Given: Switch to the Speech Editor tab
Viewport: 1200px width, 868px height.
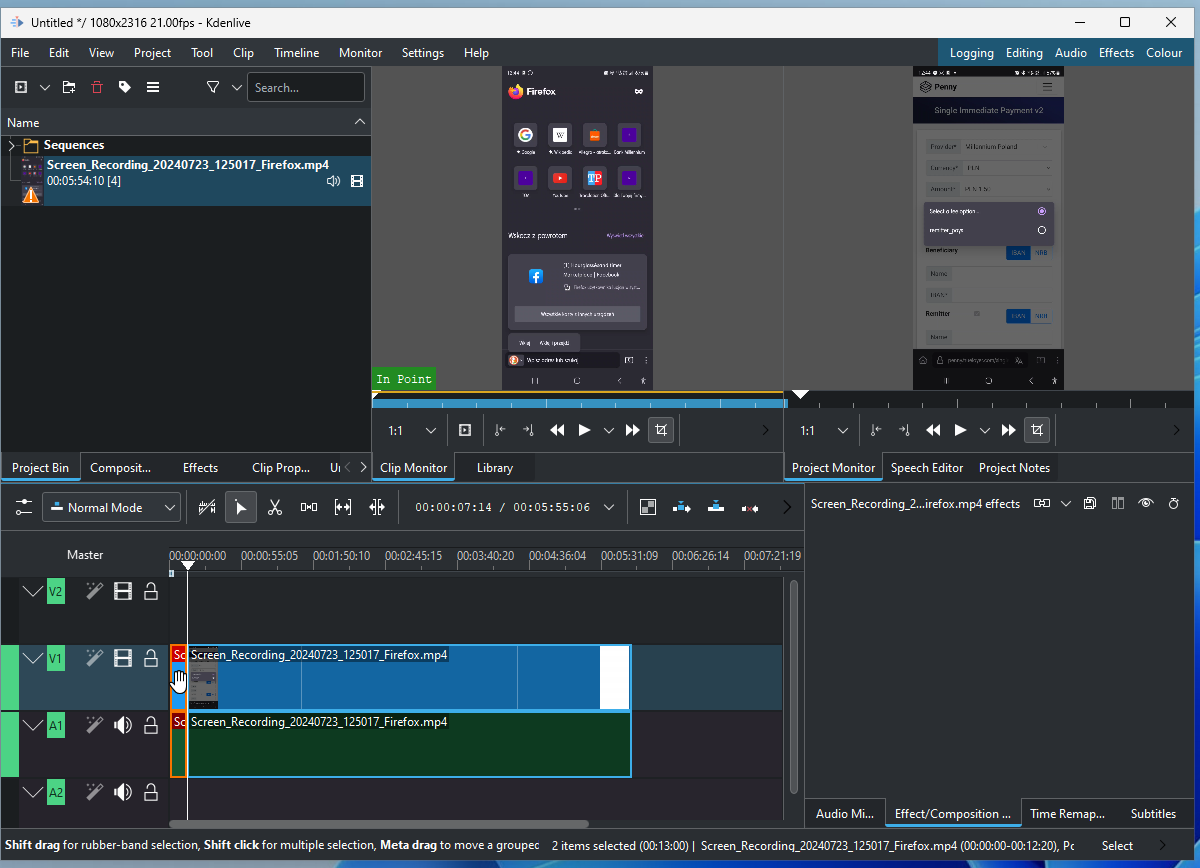Looking at the screenshot, I should (x=927, y=467).
